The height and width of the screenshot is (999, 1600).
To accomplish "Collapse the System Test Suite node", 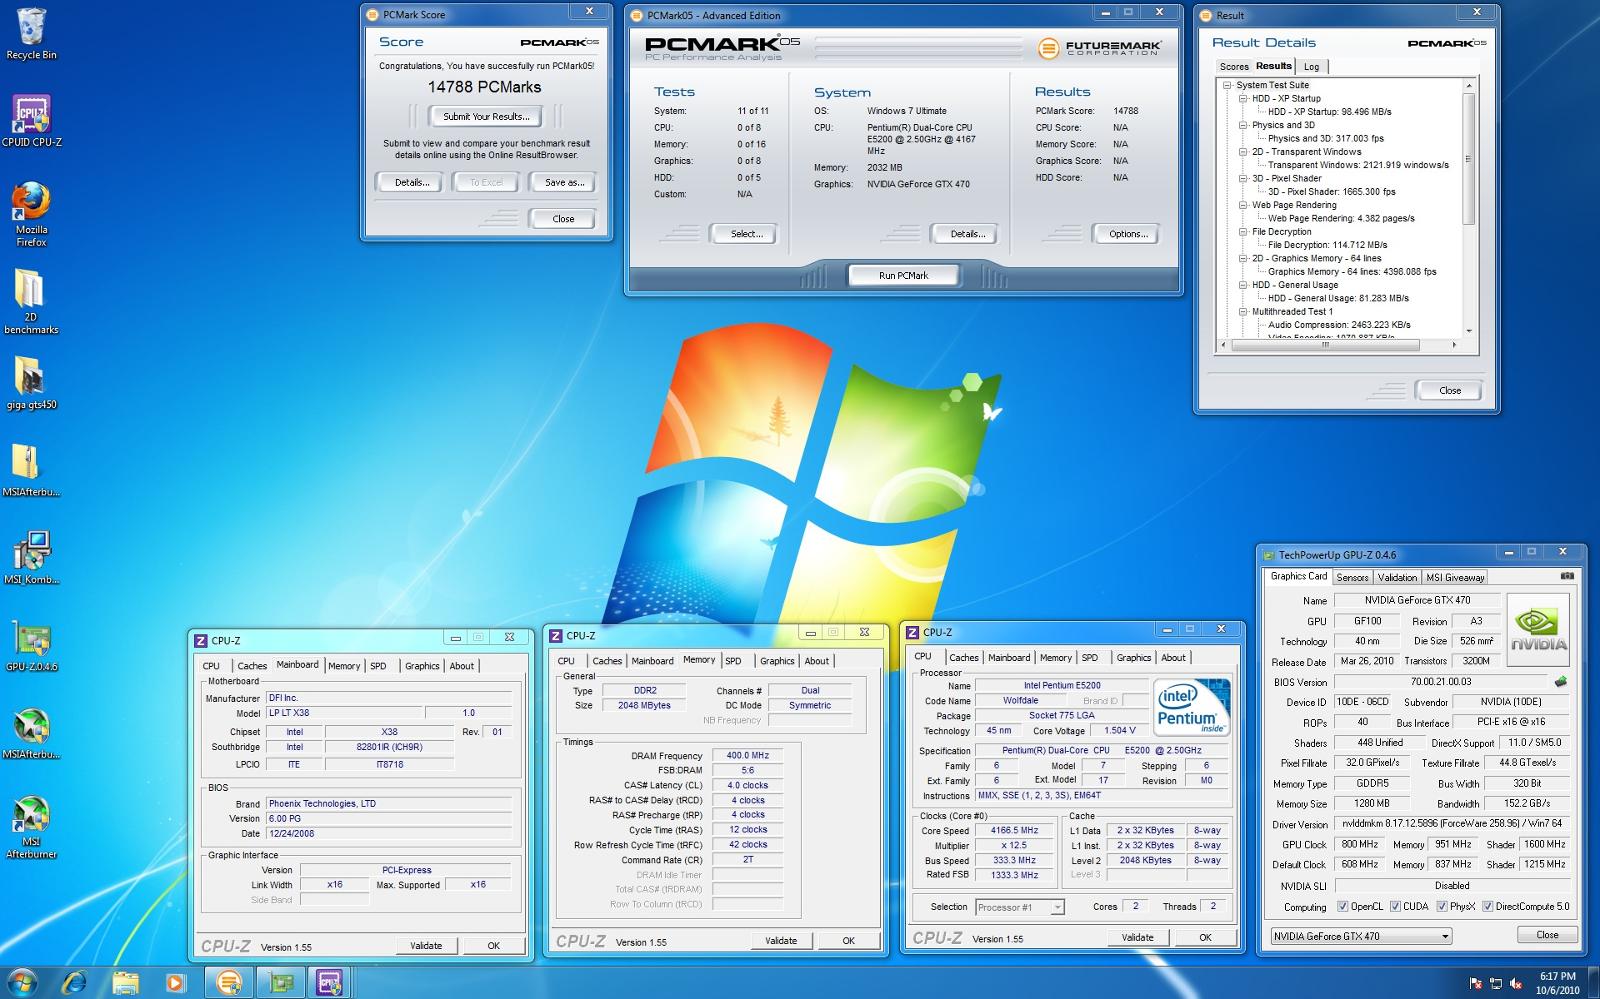I will [x=1228, y=85].
